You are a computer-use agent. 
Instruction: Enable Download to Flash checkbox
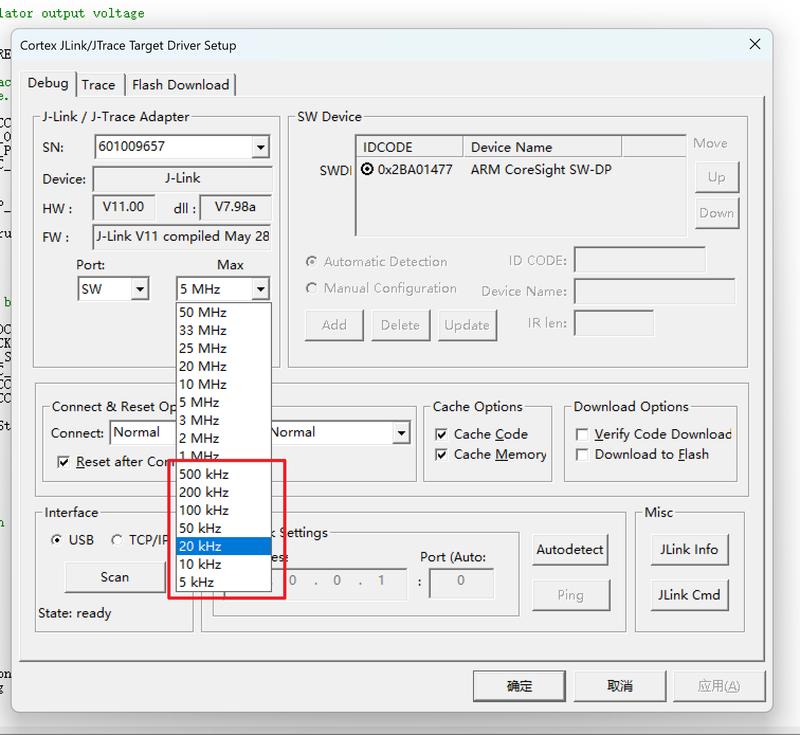pos(582,454)
